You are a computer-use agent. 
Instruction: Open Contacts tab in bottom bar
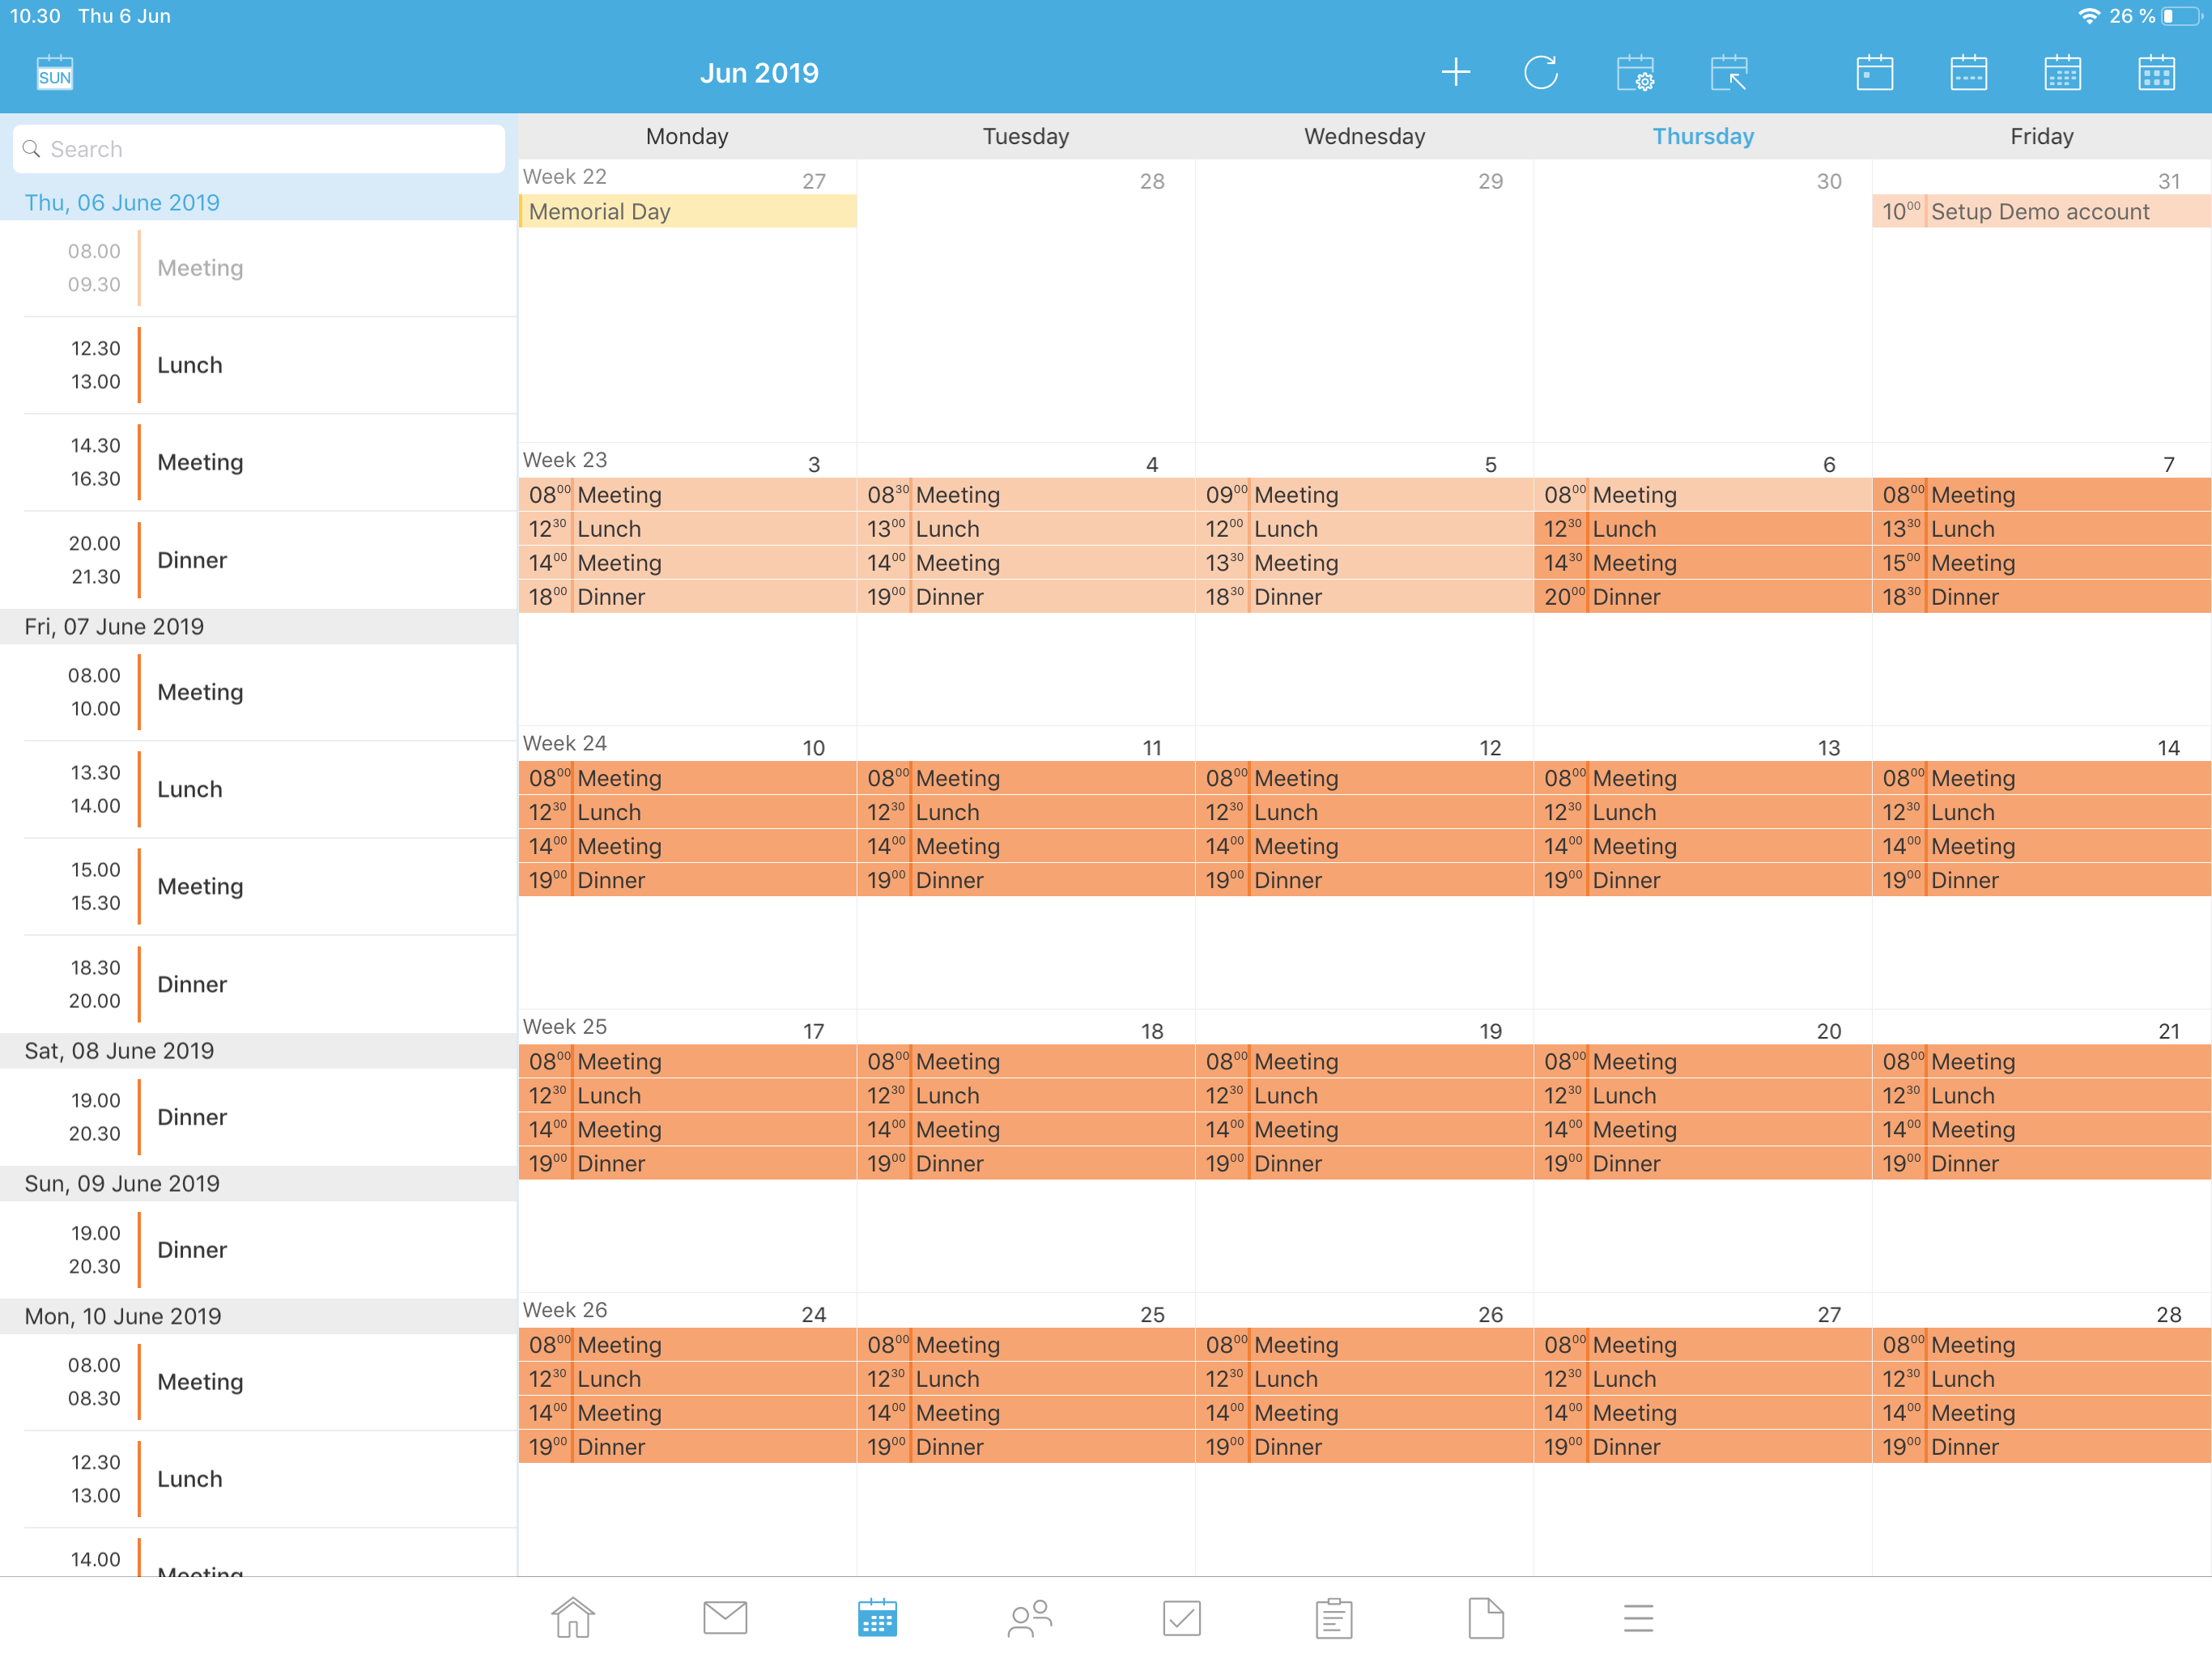1029,1617
